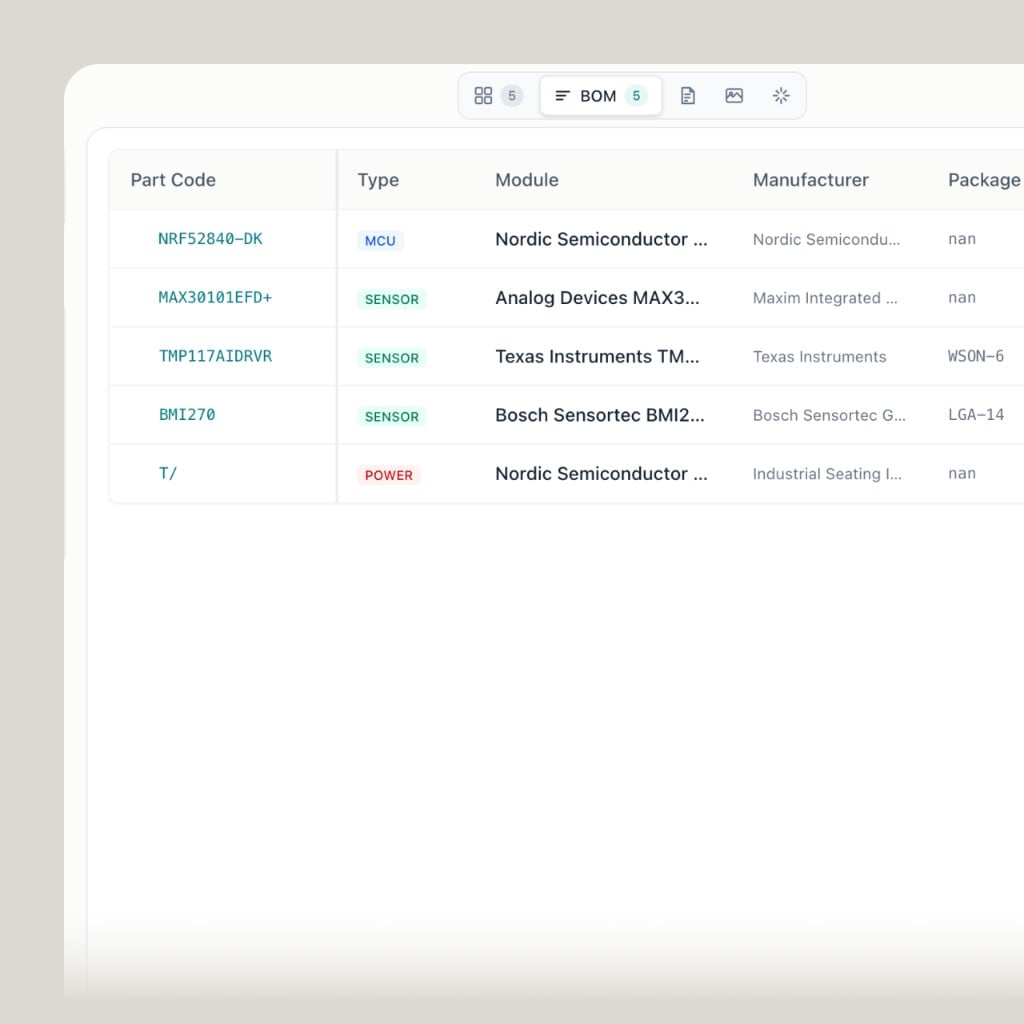Select the BOM tab
This screenshot has width=1024, height=1024.
click(x=601, y=96)
